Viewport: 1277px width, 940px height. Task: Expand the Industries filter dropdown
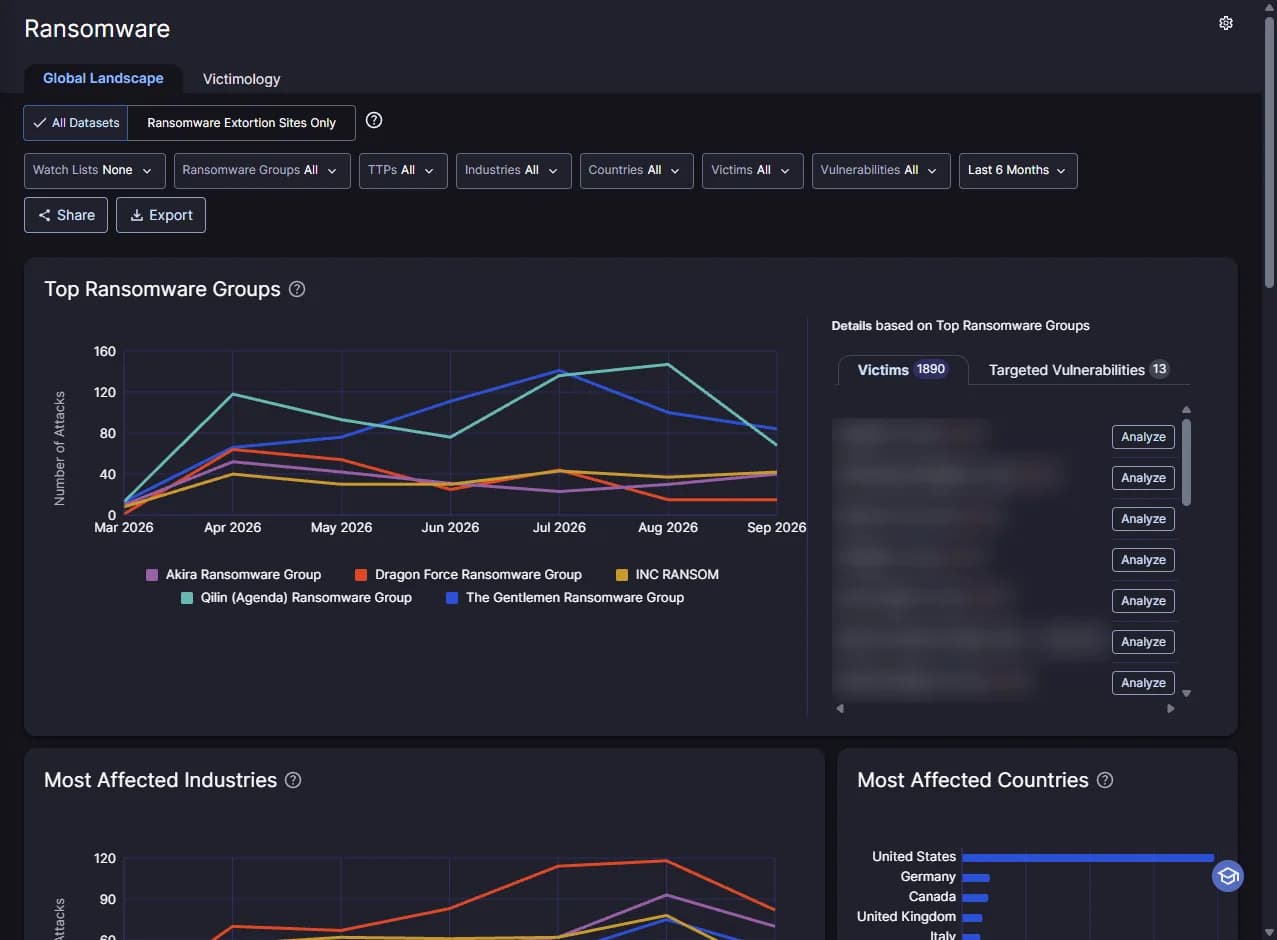point(513,170)
